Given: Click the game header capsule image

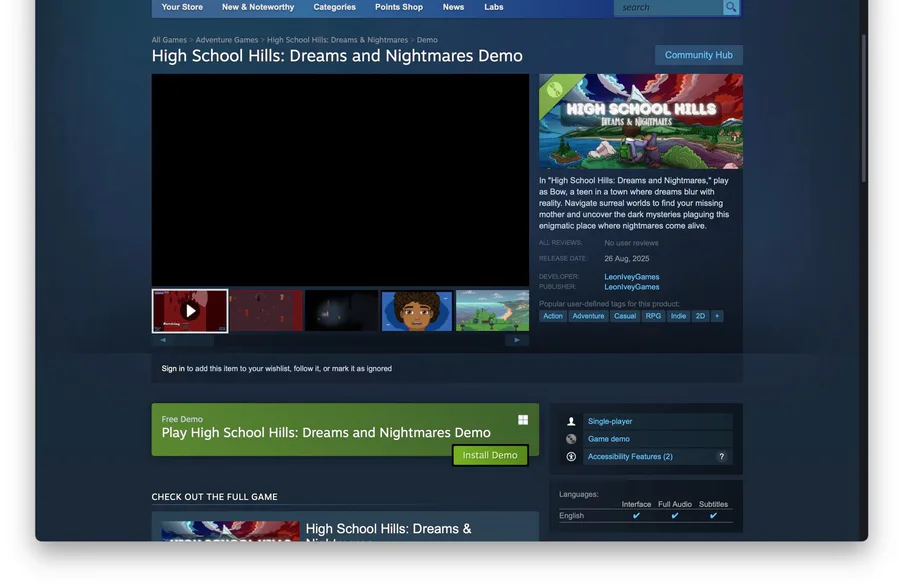Looking at the screenshot, I should pyautogui.click(x=641, y=121).
